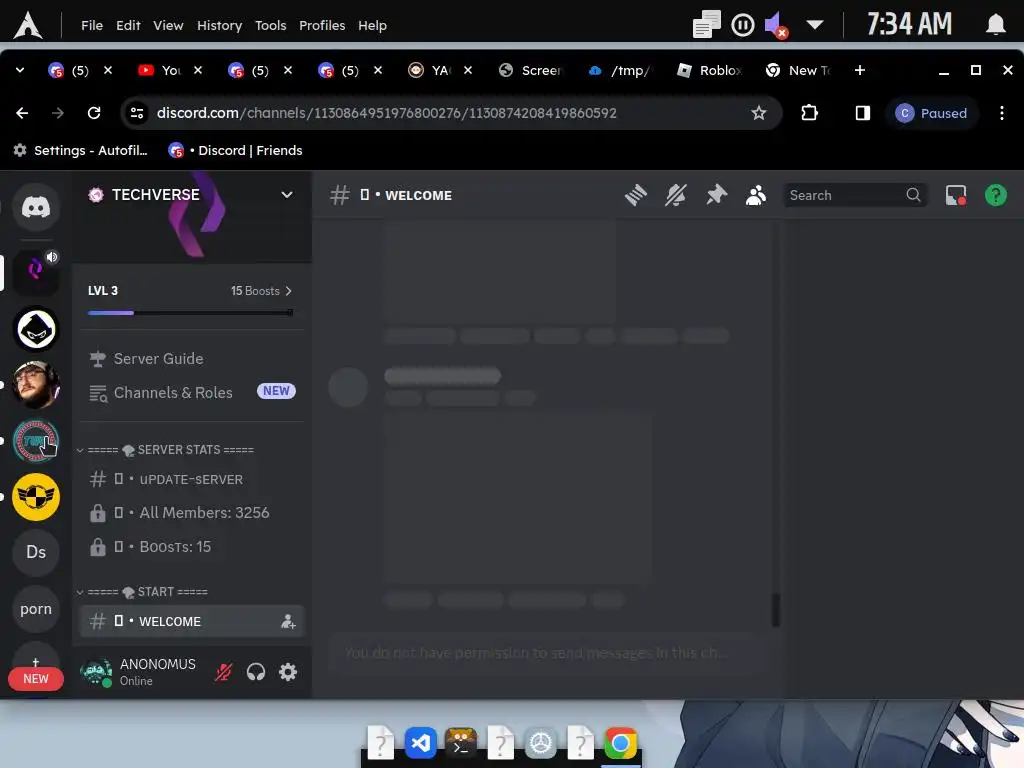Toggle channel notification settings bell
The image size is (1024, 768).
tap(676, 195)
